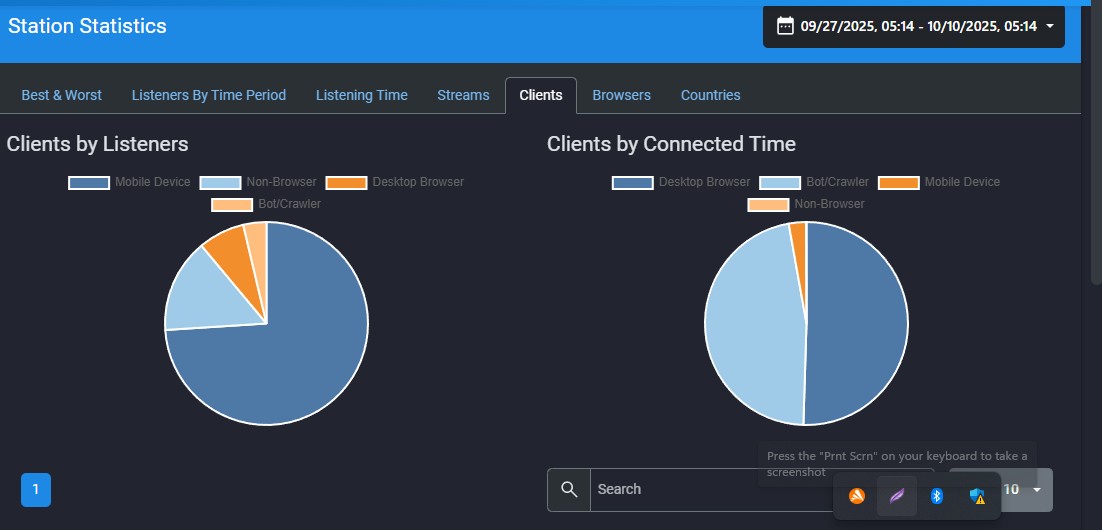Screen dimensions: 1102x530
Task: Click page 1 pagination button
Action: (x=36, y=489)
